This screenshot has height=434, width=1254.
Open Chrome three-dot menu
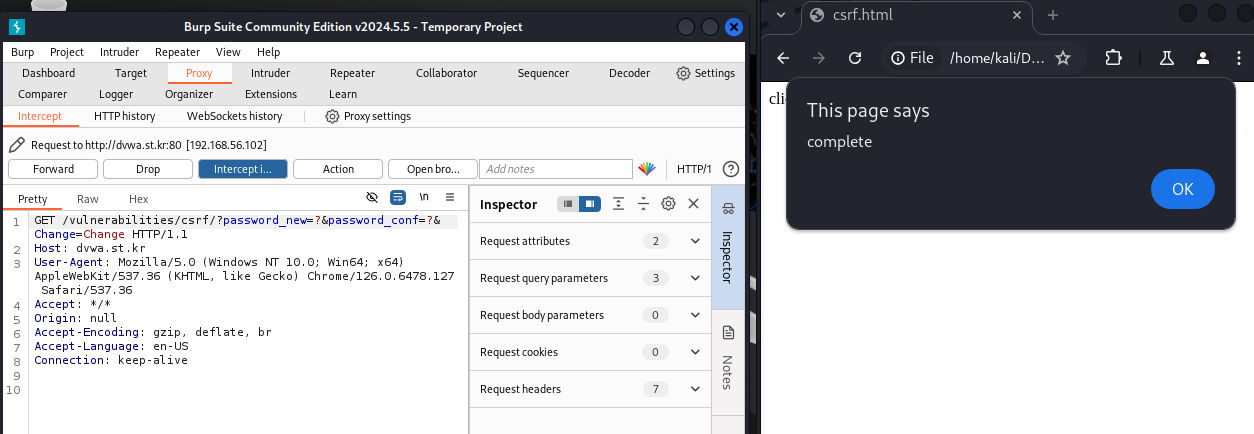coord(1240,58)
